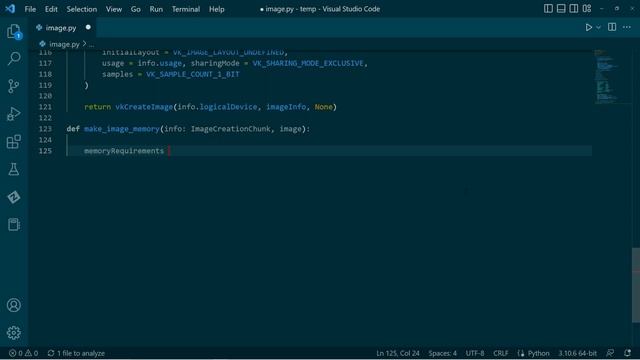Viewport: 640px width, 360px height.
Task: Click 'VK_SHARING_MODE_EXCLUSIVE' constant
Action: [x=308, y=63]
